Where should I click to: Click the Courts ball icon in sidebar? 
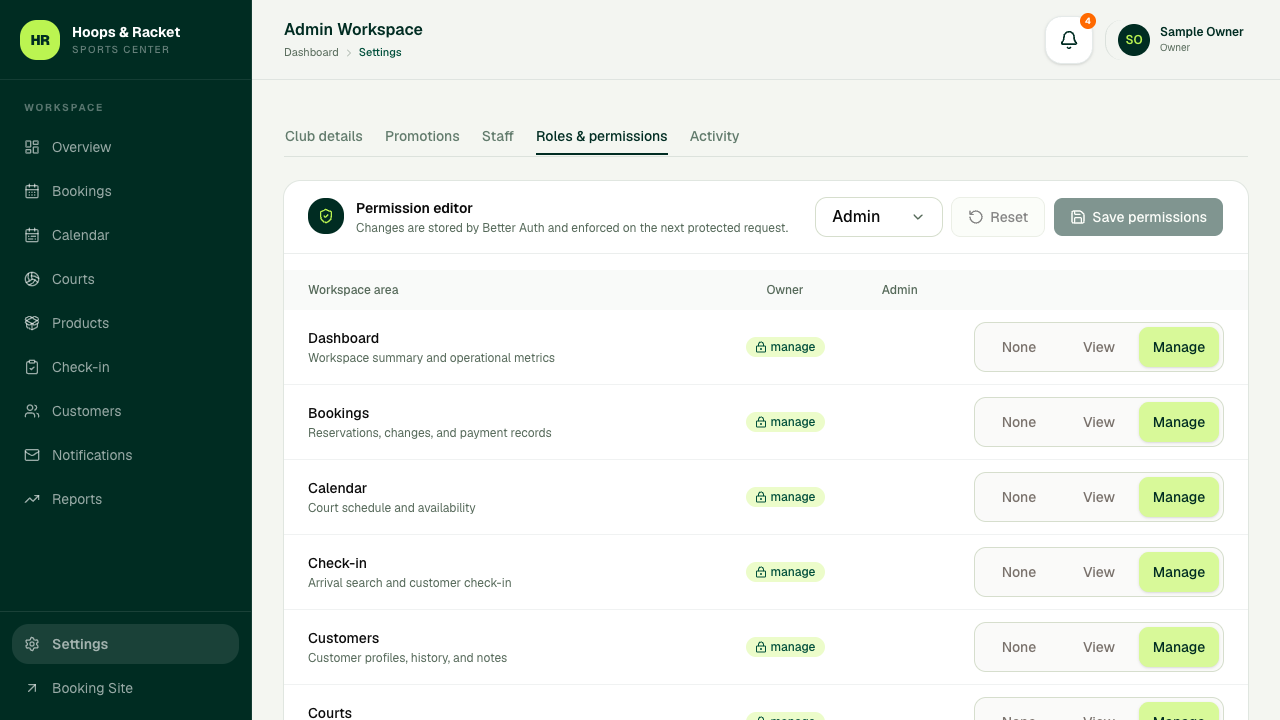32,279
